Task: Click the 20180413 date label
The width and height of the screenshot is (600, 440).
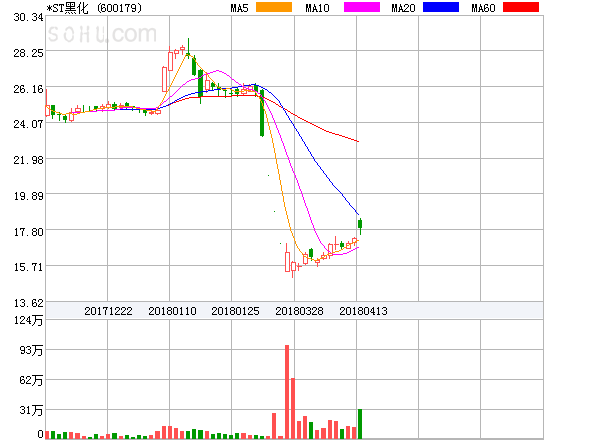Action: [363, 311]
